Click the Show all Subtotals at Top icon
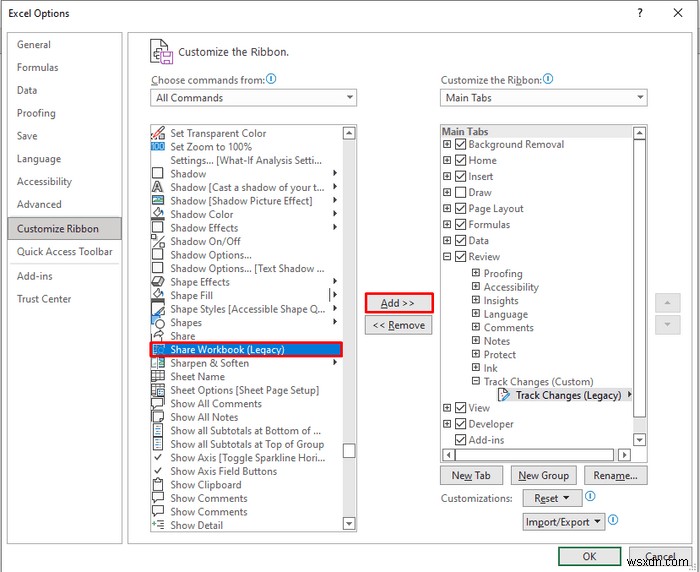 click(x=158, y=444)
